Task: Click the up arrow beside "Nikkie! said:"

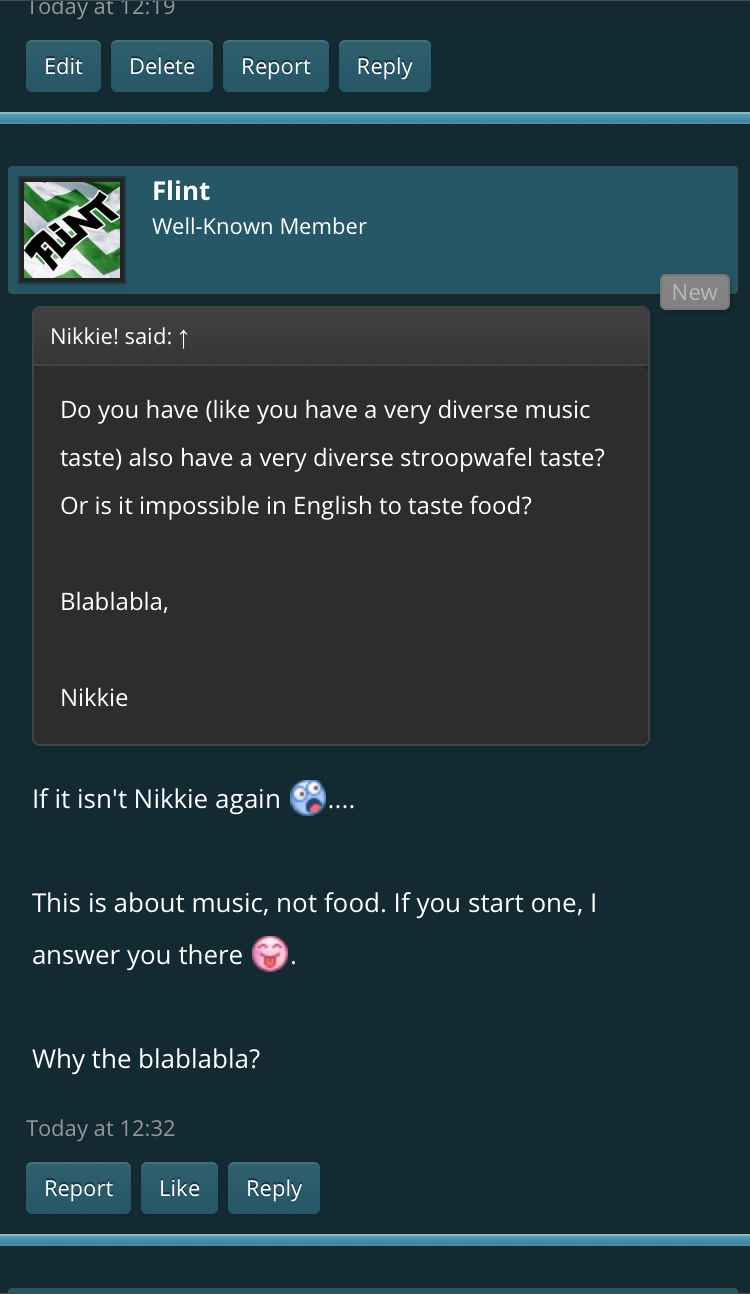Action: pos(183,337)
